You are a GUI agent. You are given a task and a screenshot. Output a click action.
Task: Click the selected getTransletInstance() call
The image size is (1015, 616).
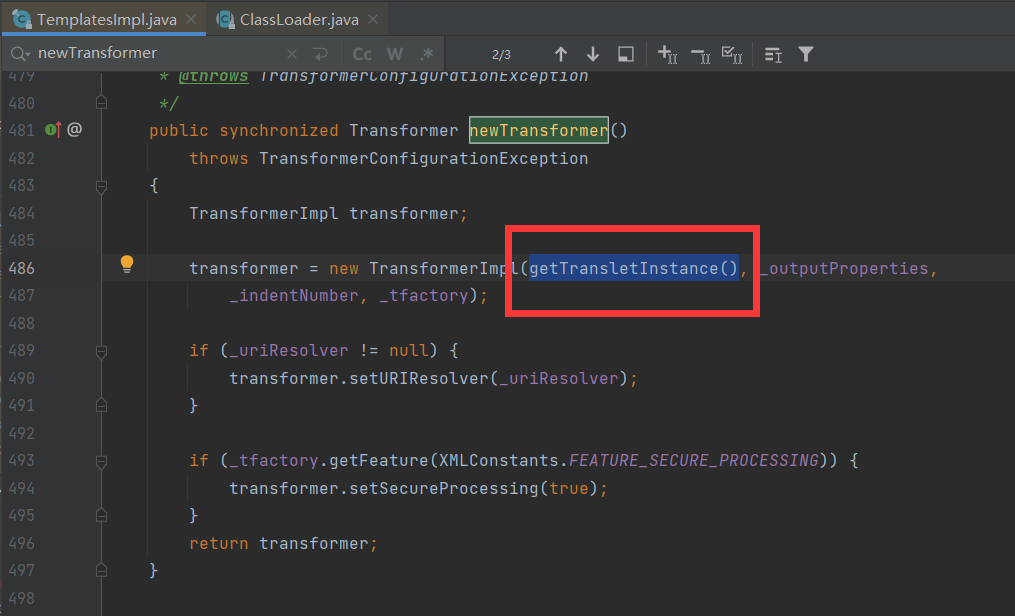pyautogui.click(x=634, y=268)
